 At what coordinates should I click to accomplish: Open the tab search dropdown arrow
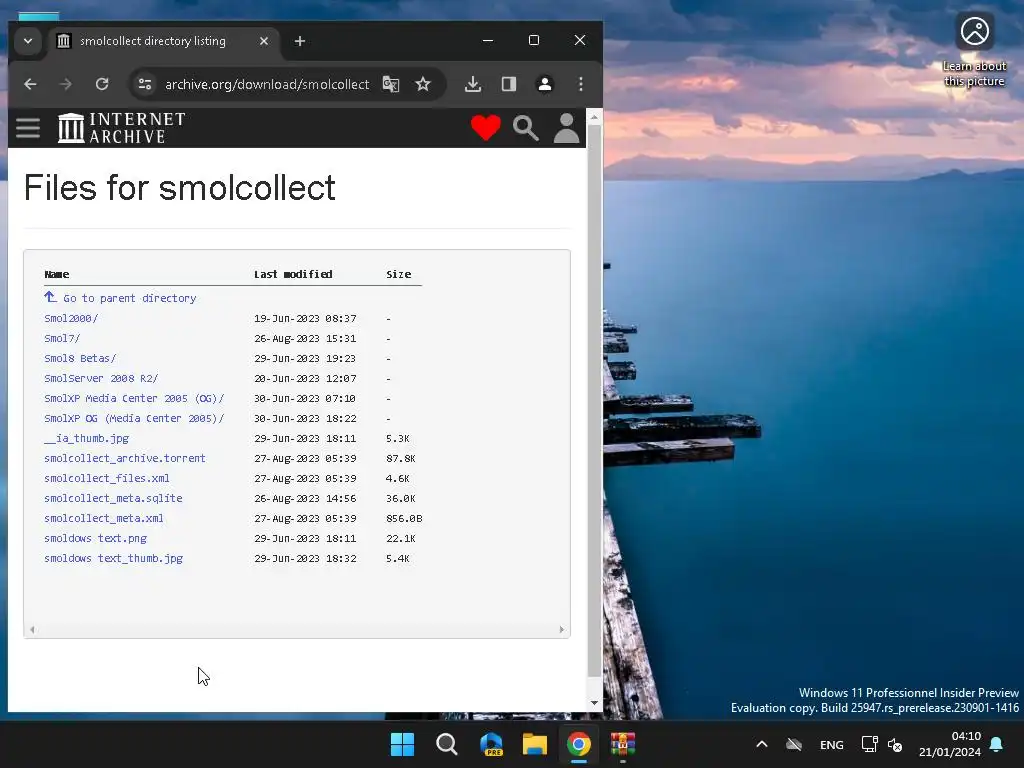[x=27, y=41]
